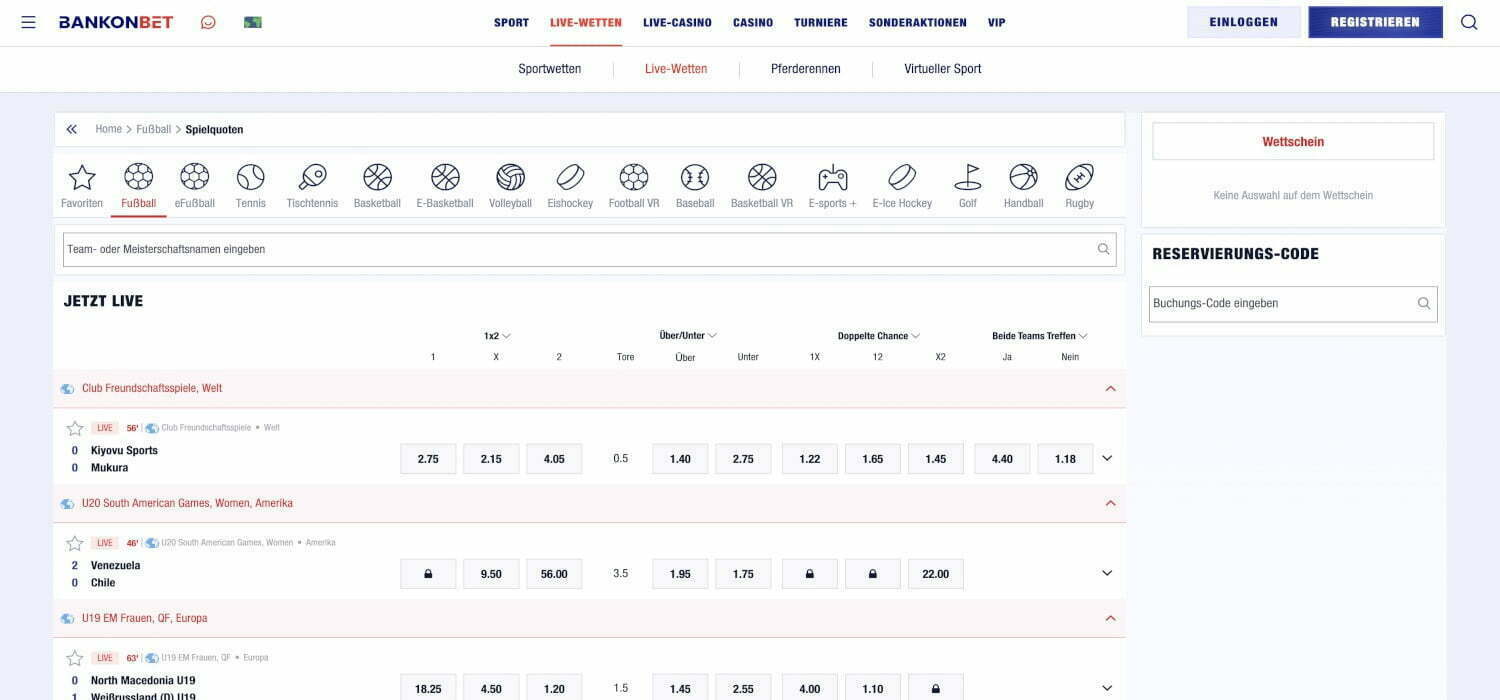The height and width of the screenshot is (700, 1500).
Task: Click the EINLOGGEN button
Action: point(1244,22)
